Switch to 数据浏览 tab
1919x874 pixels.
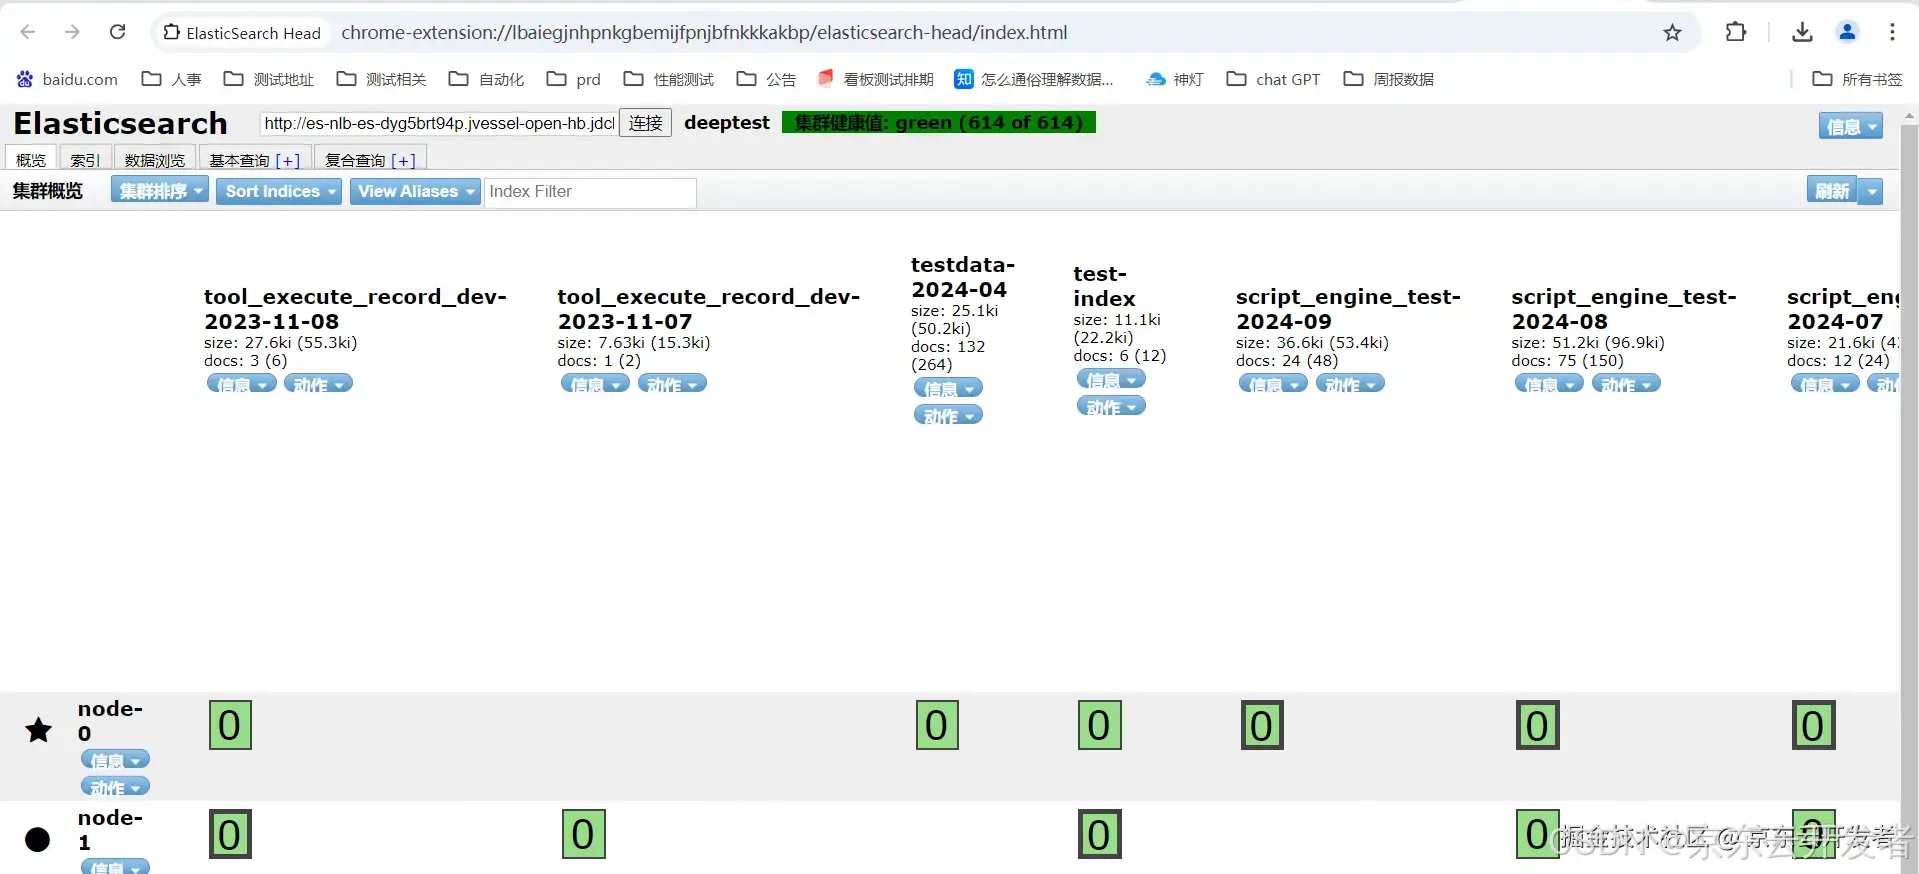point(155,159)
